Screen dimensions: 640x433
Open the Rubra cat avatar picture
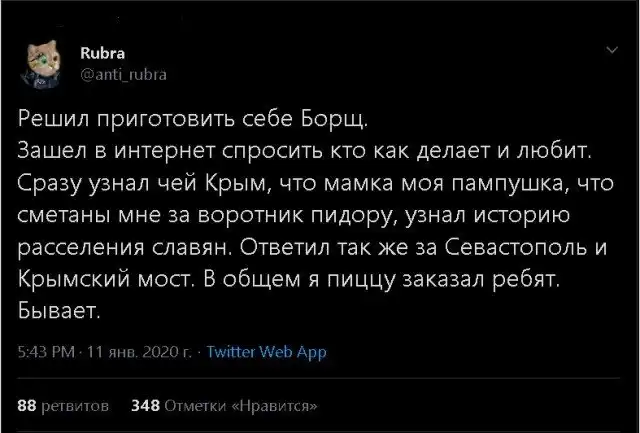[x=42, y=60]
